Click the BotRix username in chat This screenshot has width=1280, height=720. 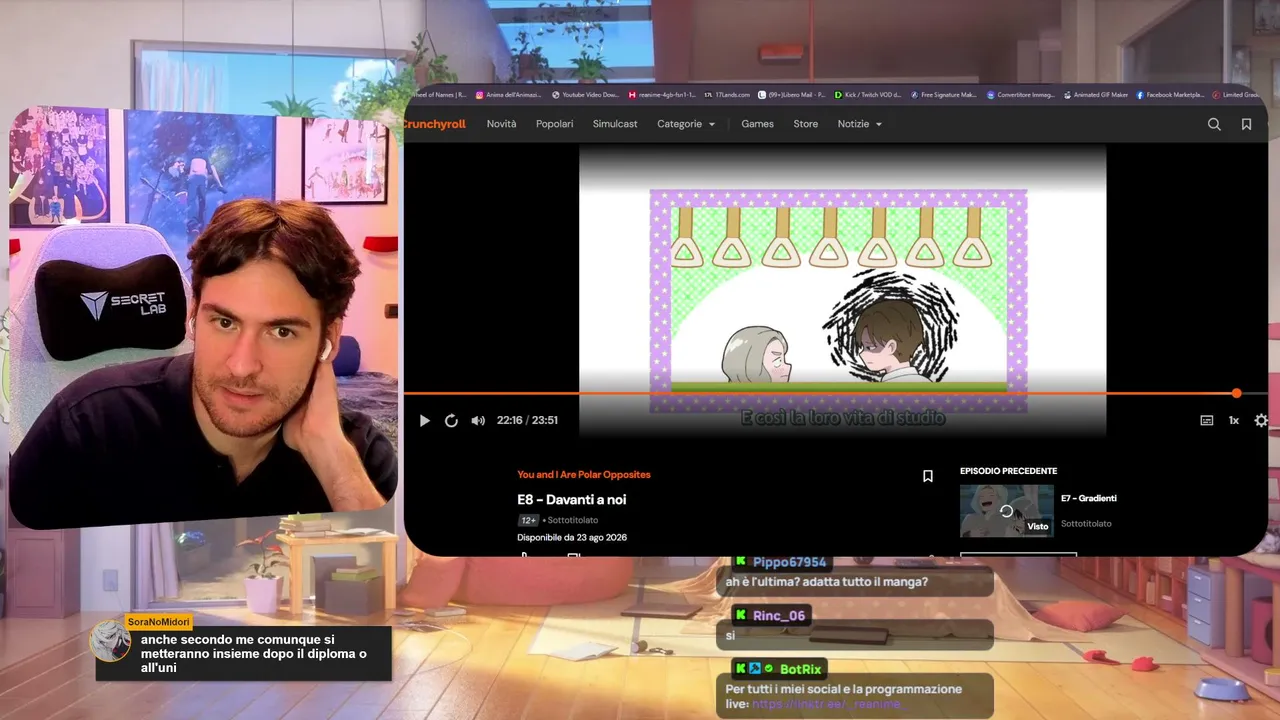(802, 669)
